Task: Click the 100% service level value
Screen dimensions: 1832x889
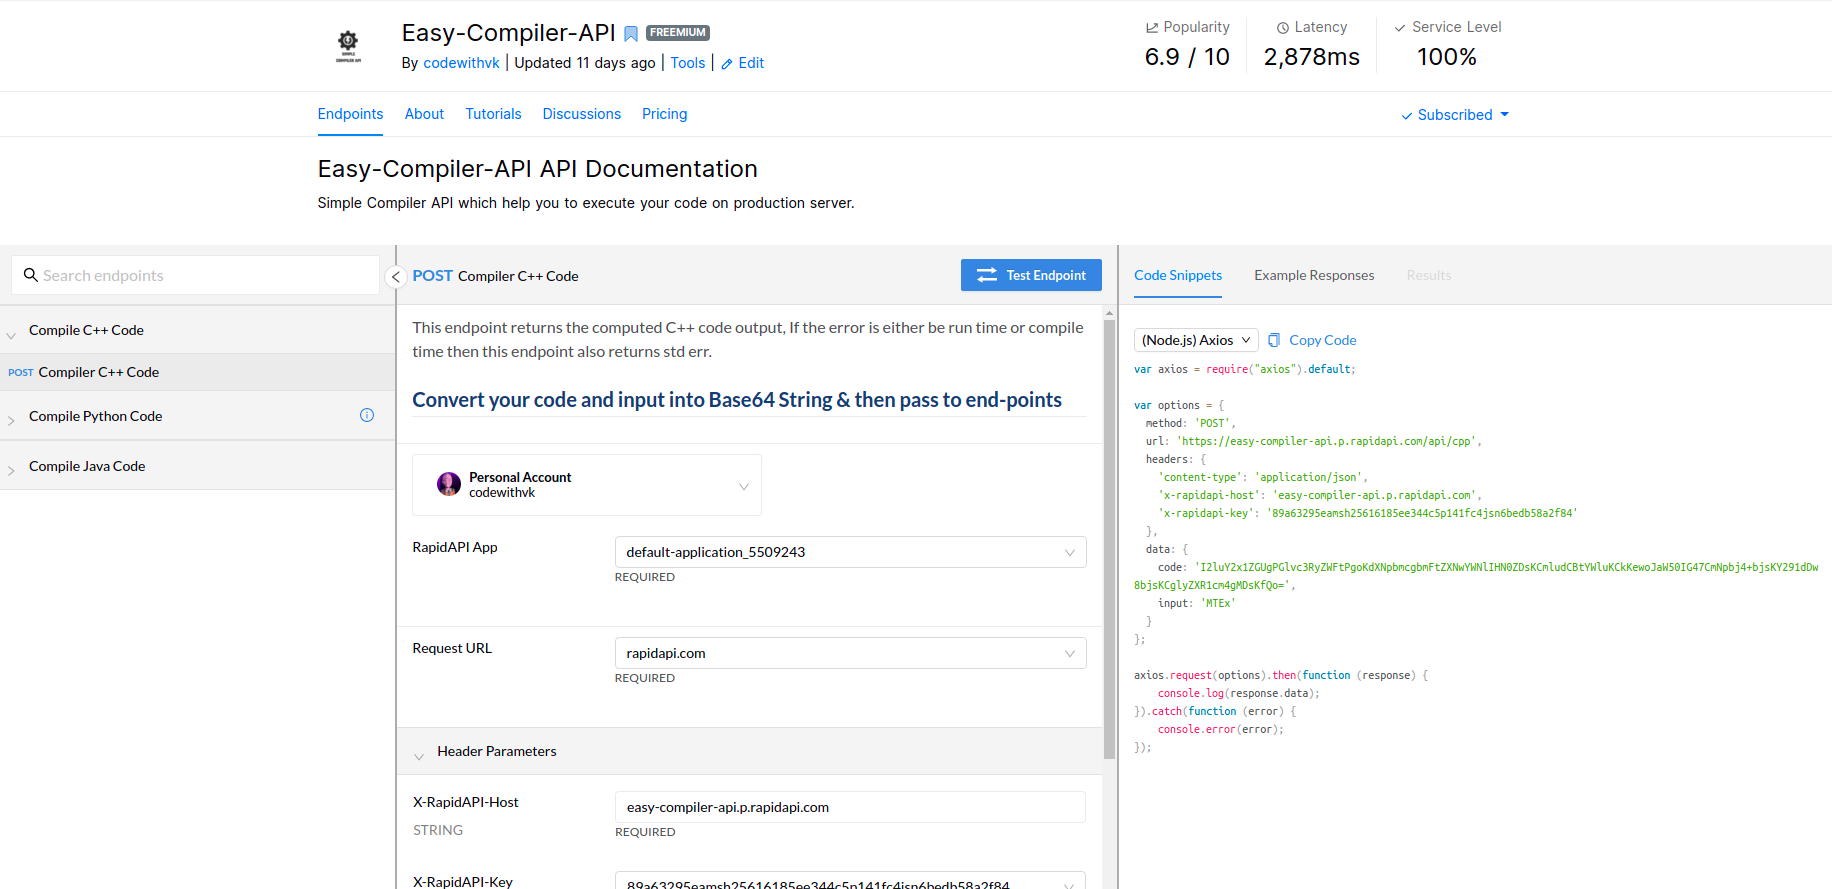Action: (x=1447, y=57)
